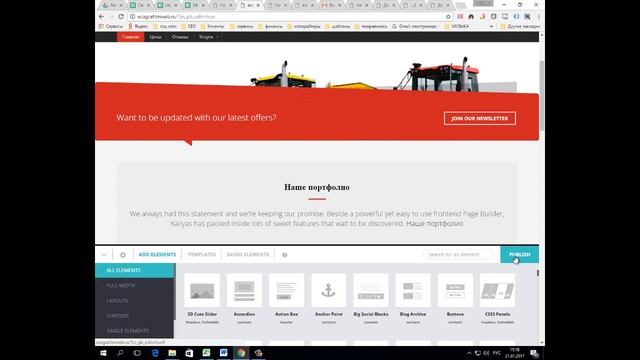The width and height of the screenshot is (640, 360).
Task: Open SEO bookmarks folder
Action: [x=188, y=26]
